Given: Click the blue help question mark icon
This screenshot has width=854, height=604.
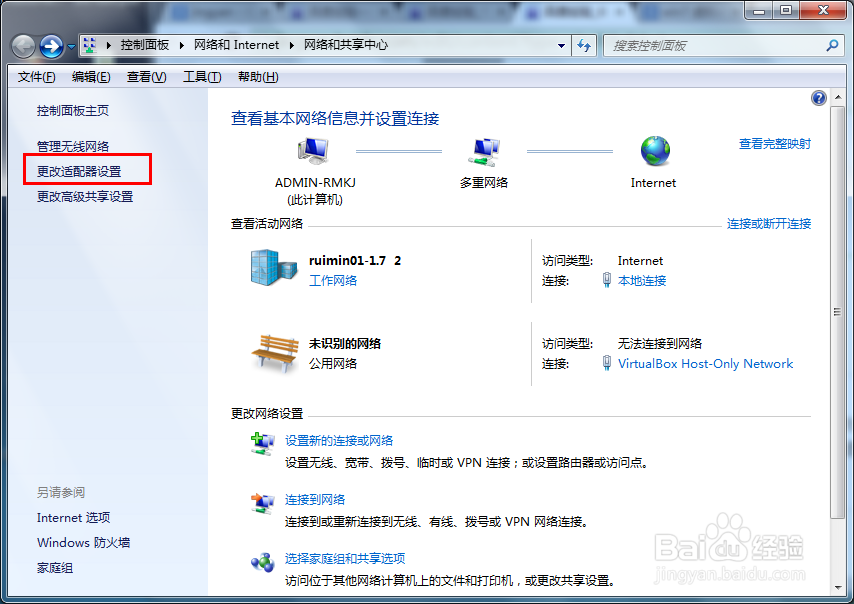Looking at the screenshot, I should coord(818,97).
